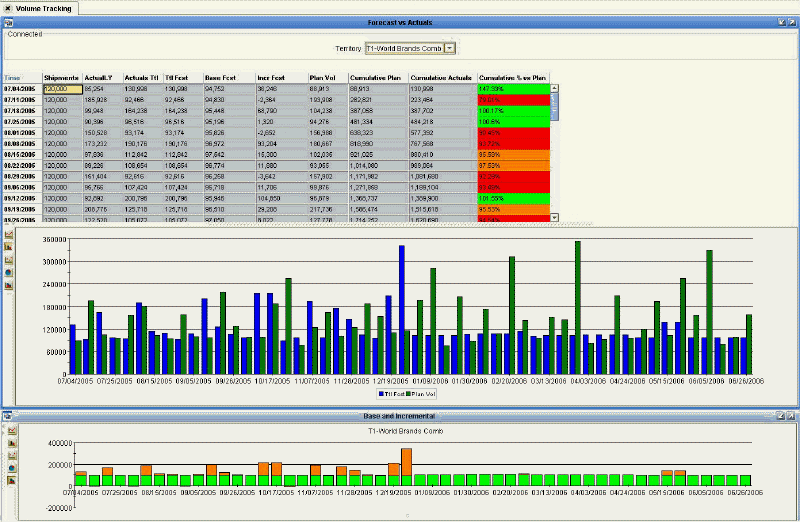The height and width of the screenshot is (522, 800).
Task: Restore the Base and Incremental panel
Action: coord(782,416)
